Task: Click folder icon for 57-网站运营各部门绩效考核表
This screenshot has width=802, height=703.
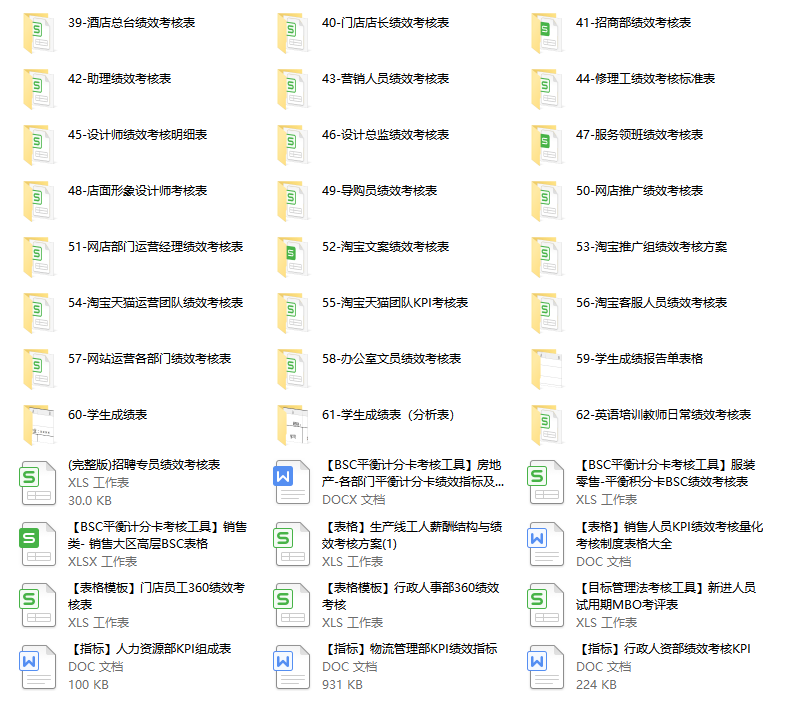Action: (x=39, y=369)
